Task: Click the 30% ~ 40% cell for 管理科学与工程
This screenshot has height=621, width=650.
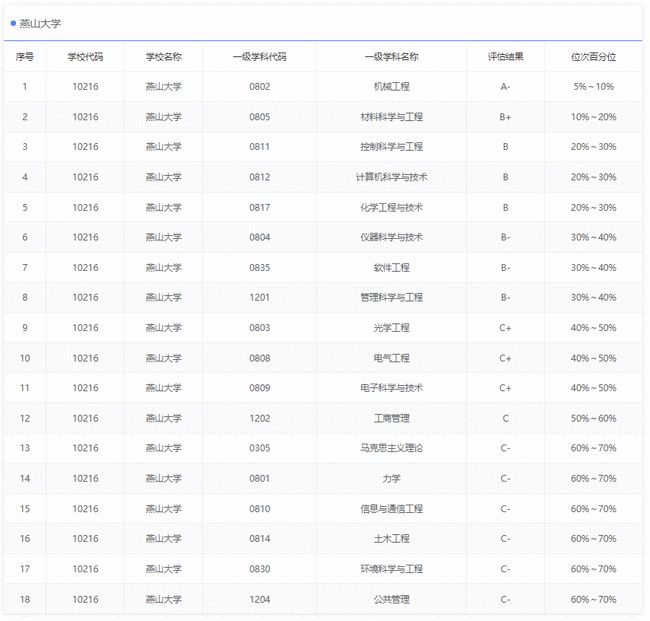Action: [x=594, y=297]
